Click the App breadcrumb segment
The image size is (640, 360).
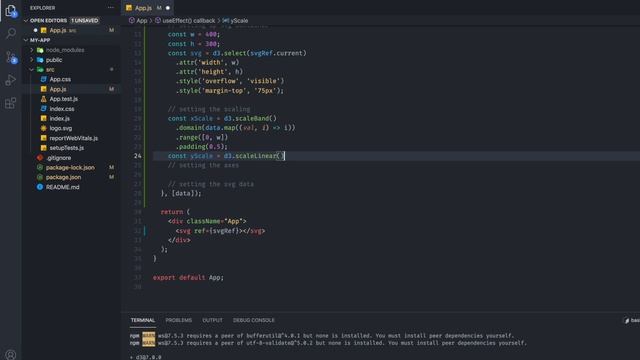(142, 20)
